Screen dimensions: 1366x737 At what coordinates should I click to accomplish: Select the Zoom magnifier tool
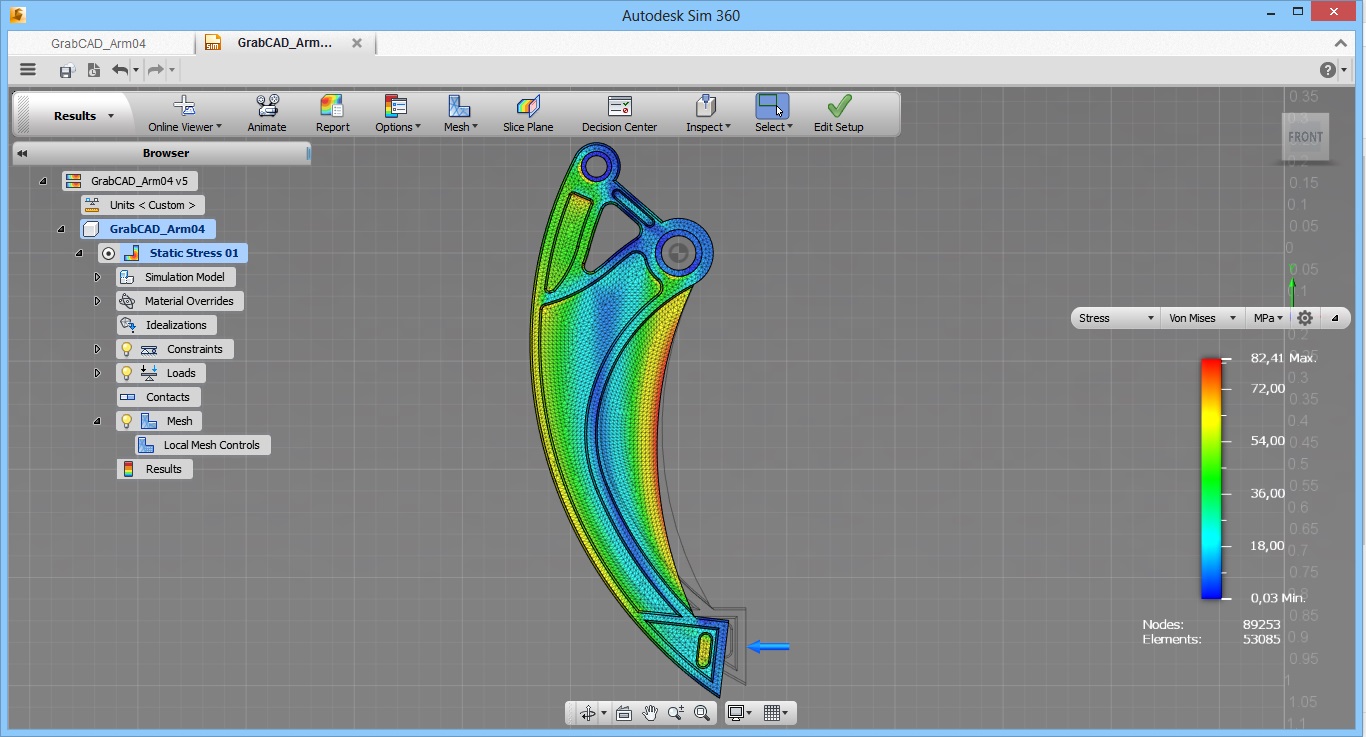[676, 713]
